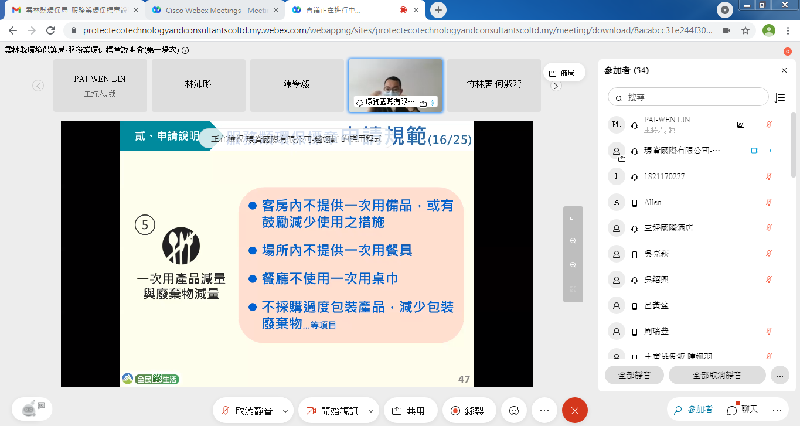
Task: Reload the browser page
Action: pyautogui.click(x=50, y=31)
